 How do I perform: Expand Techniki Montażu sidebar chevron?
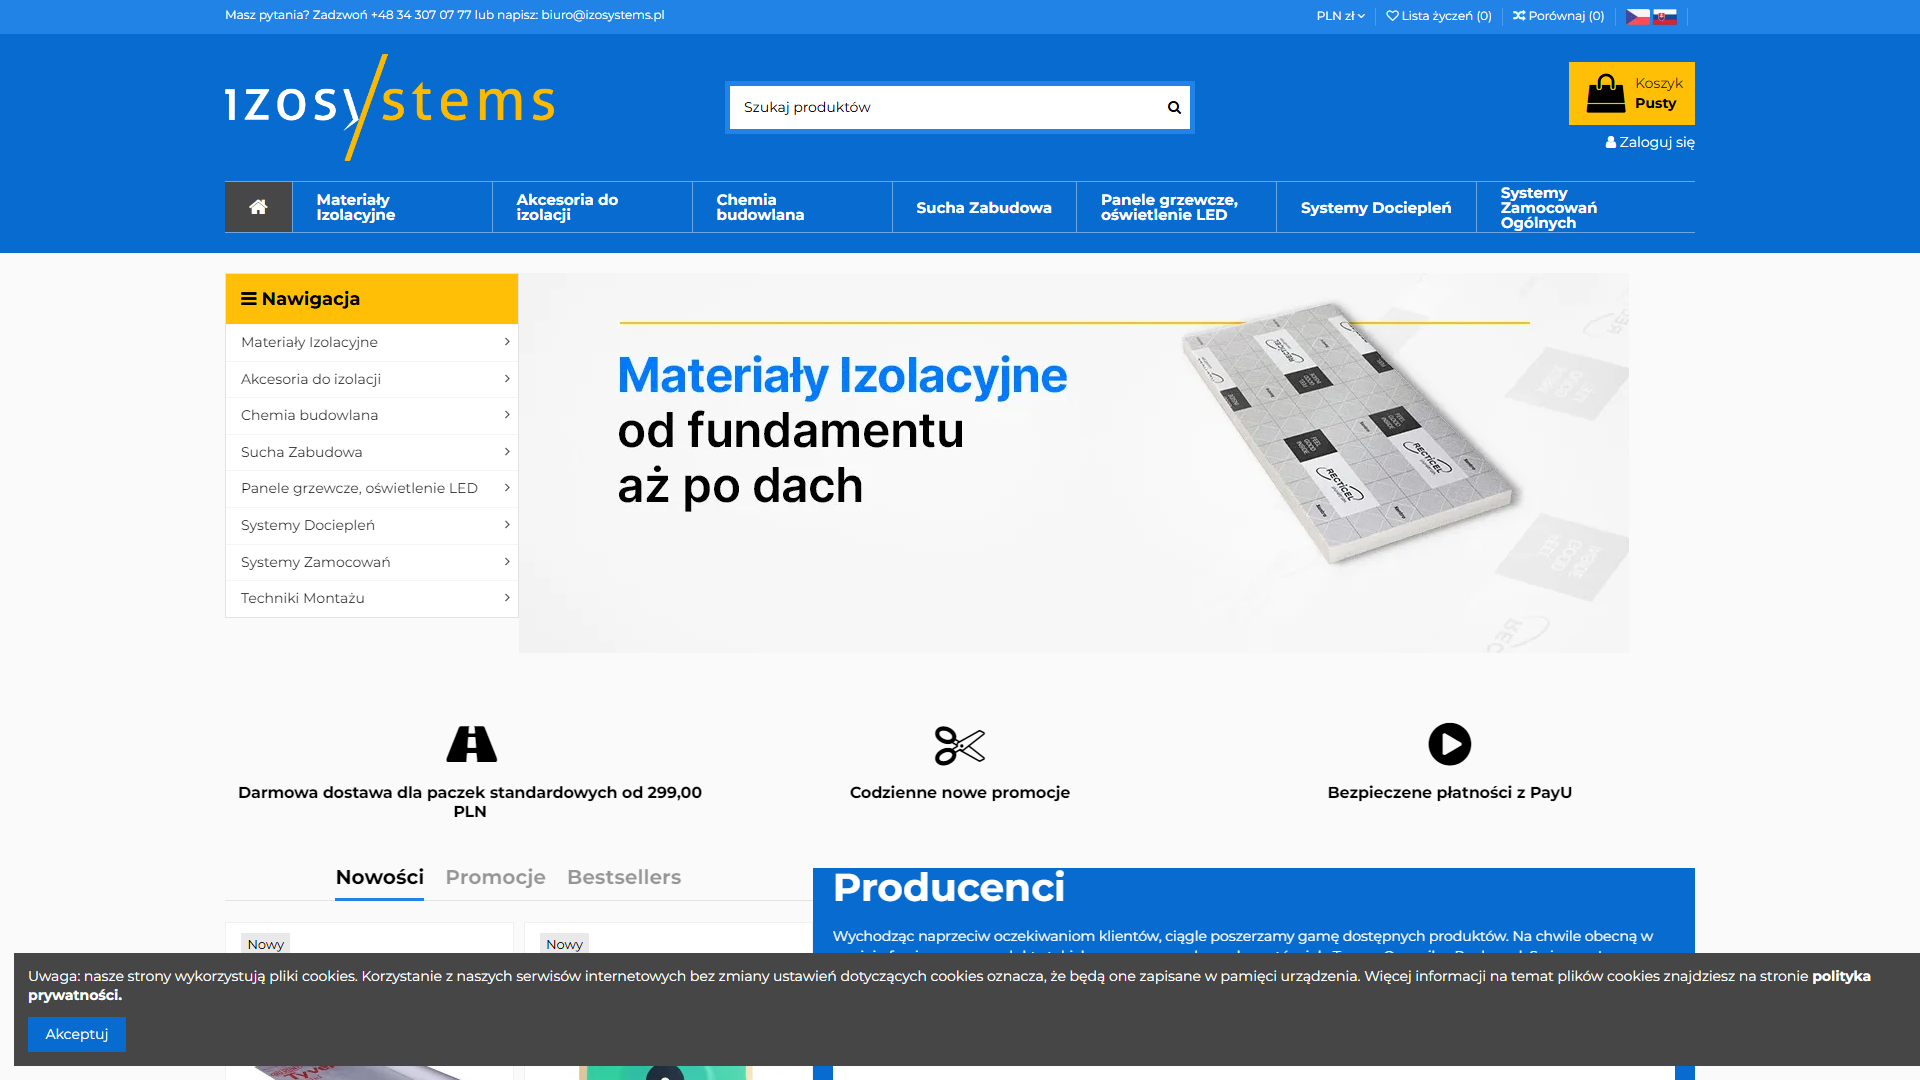pos(507,598)
